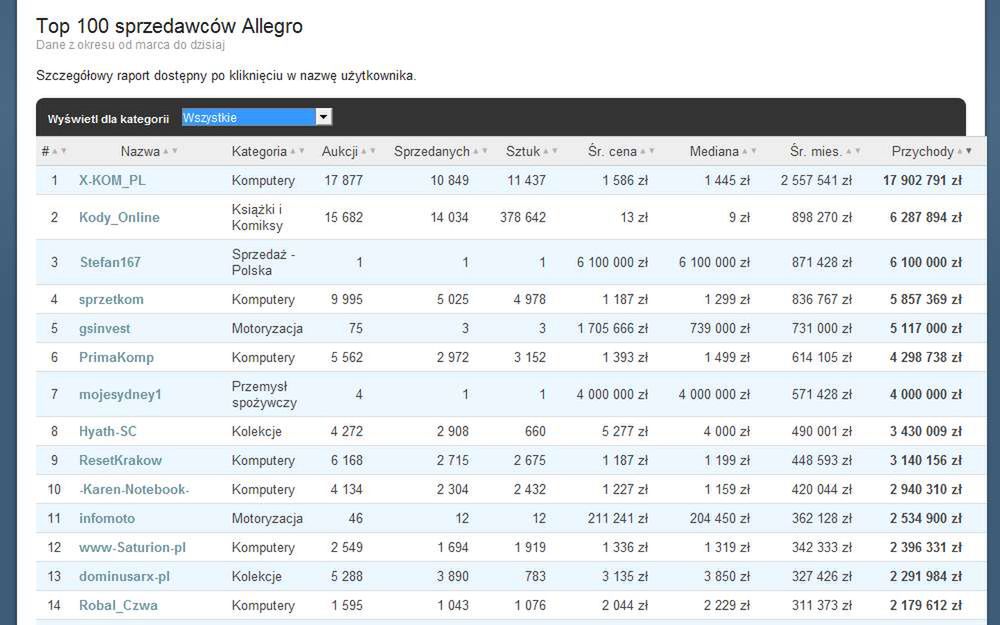Click the descending sort arrow beside Śr. mies.
1000x625 pixels.
pyautogui.click(x=858, y=152)
